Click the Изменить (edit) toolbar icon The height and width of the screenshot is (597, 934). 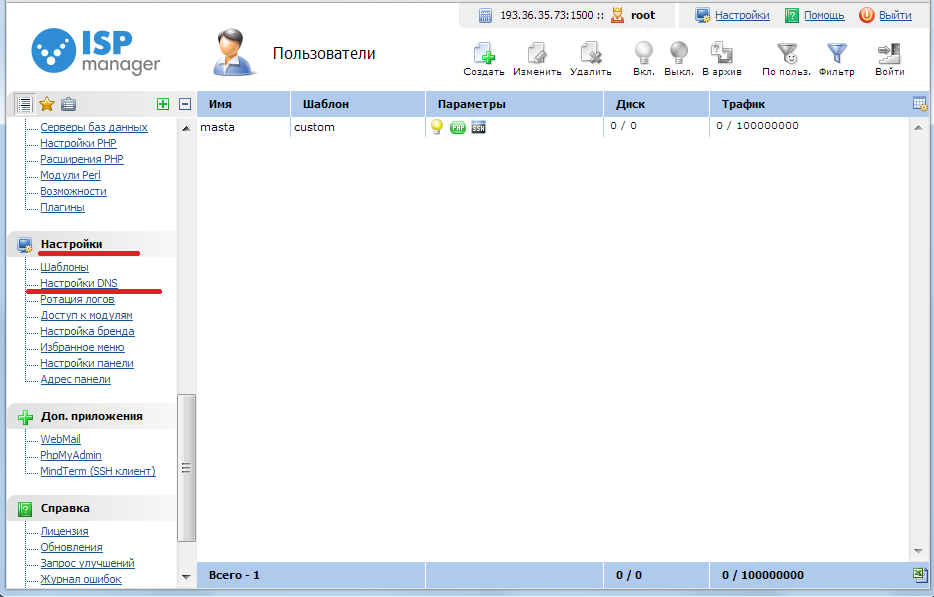coord(537,54)
